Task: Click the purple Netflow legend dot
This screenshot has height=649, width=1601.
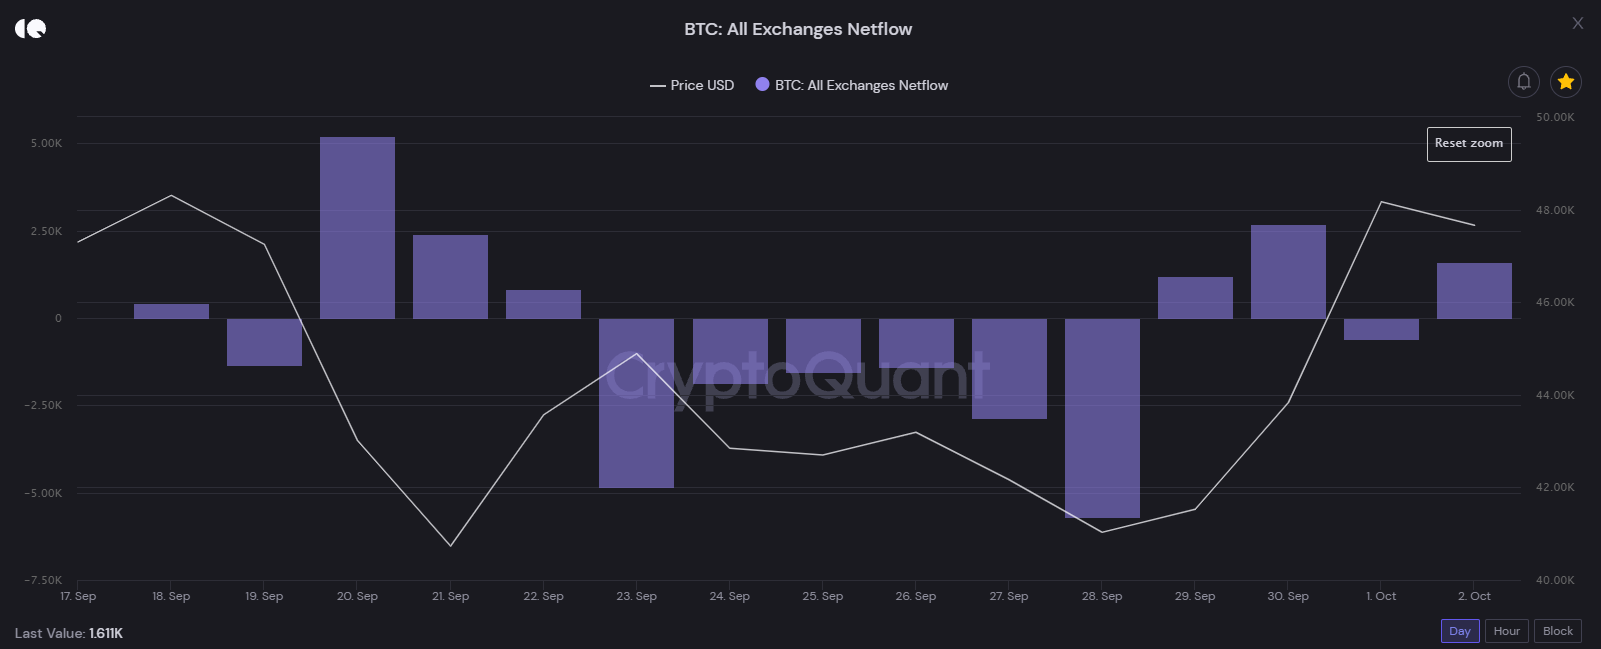Action: click(x=762, y=85)
